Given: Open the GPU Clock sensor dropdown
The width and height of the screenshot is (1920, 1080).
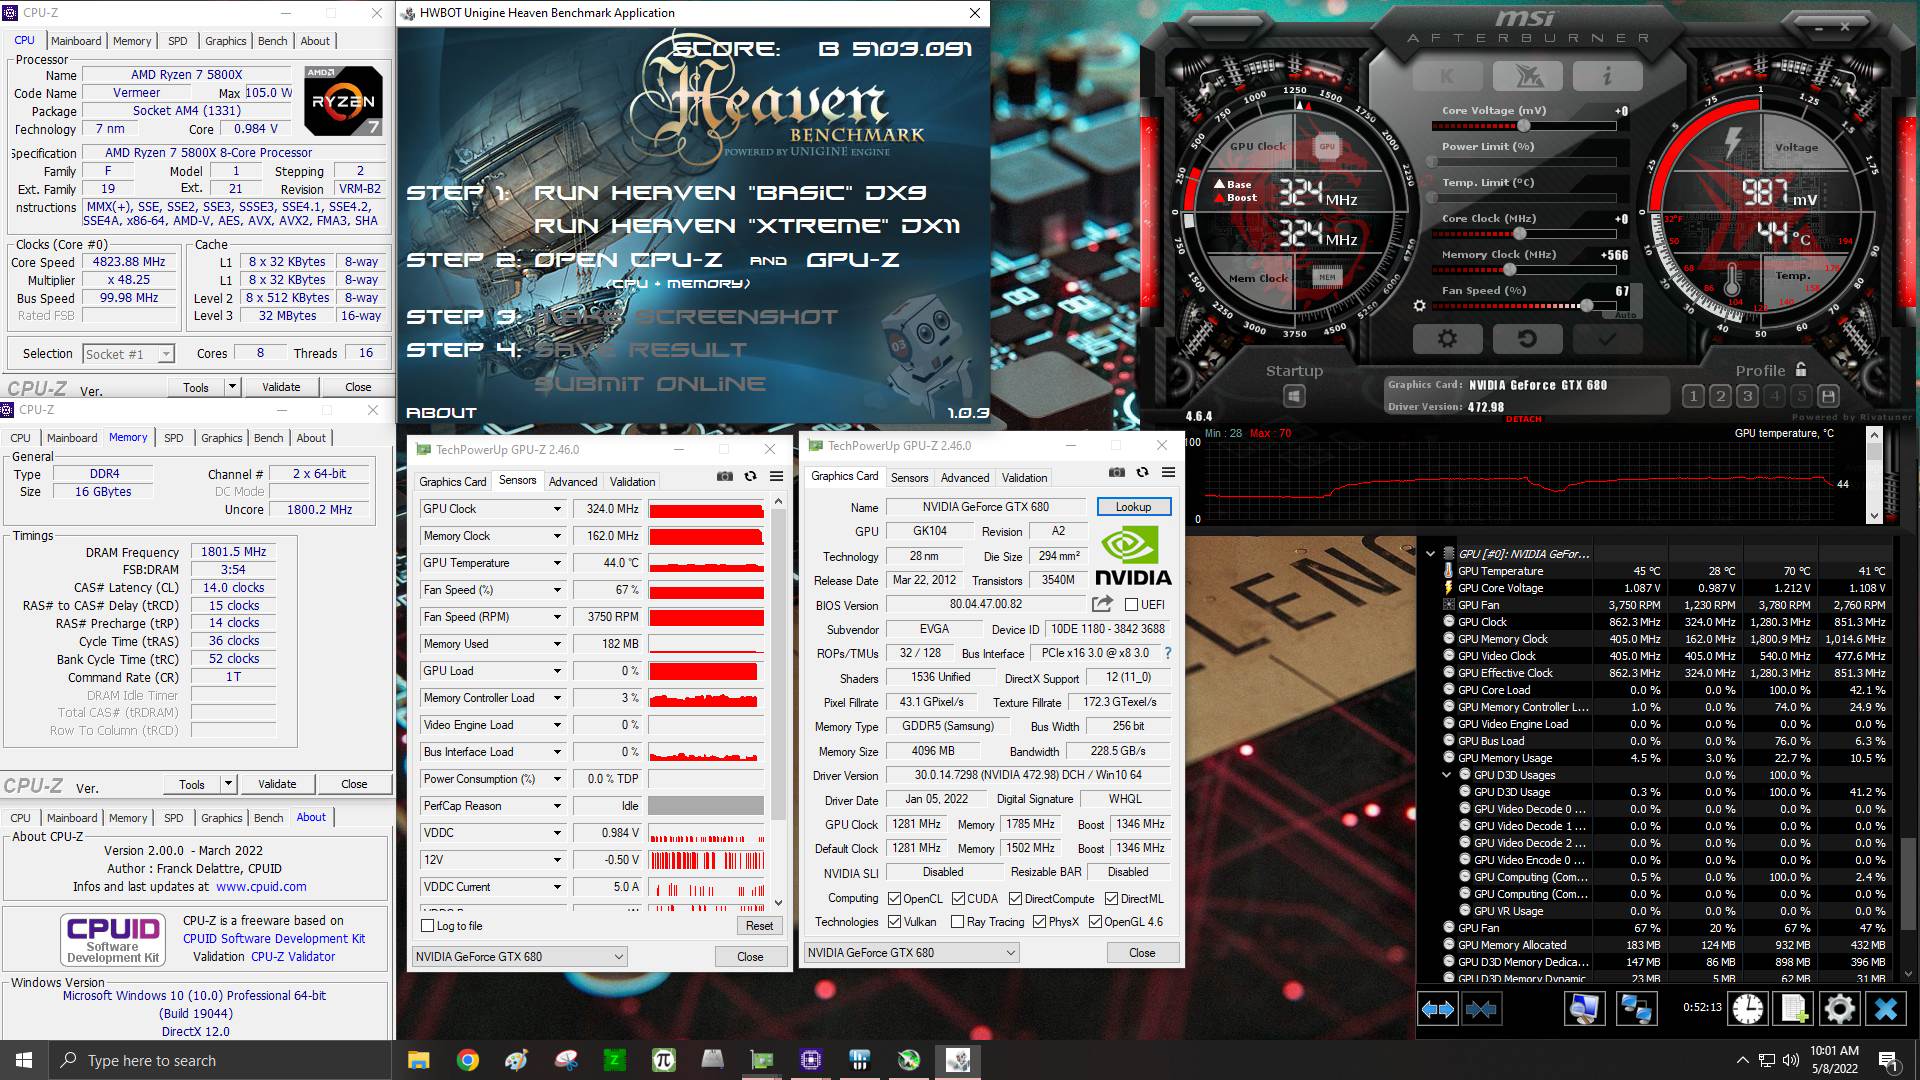Looking at the screenshot, I should click(557, 509).
